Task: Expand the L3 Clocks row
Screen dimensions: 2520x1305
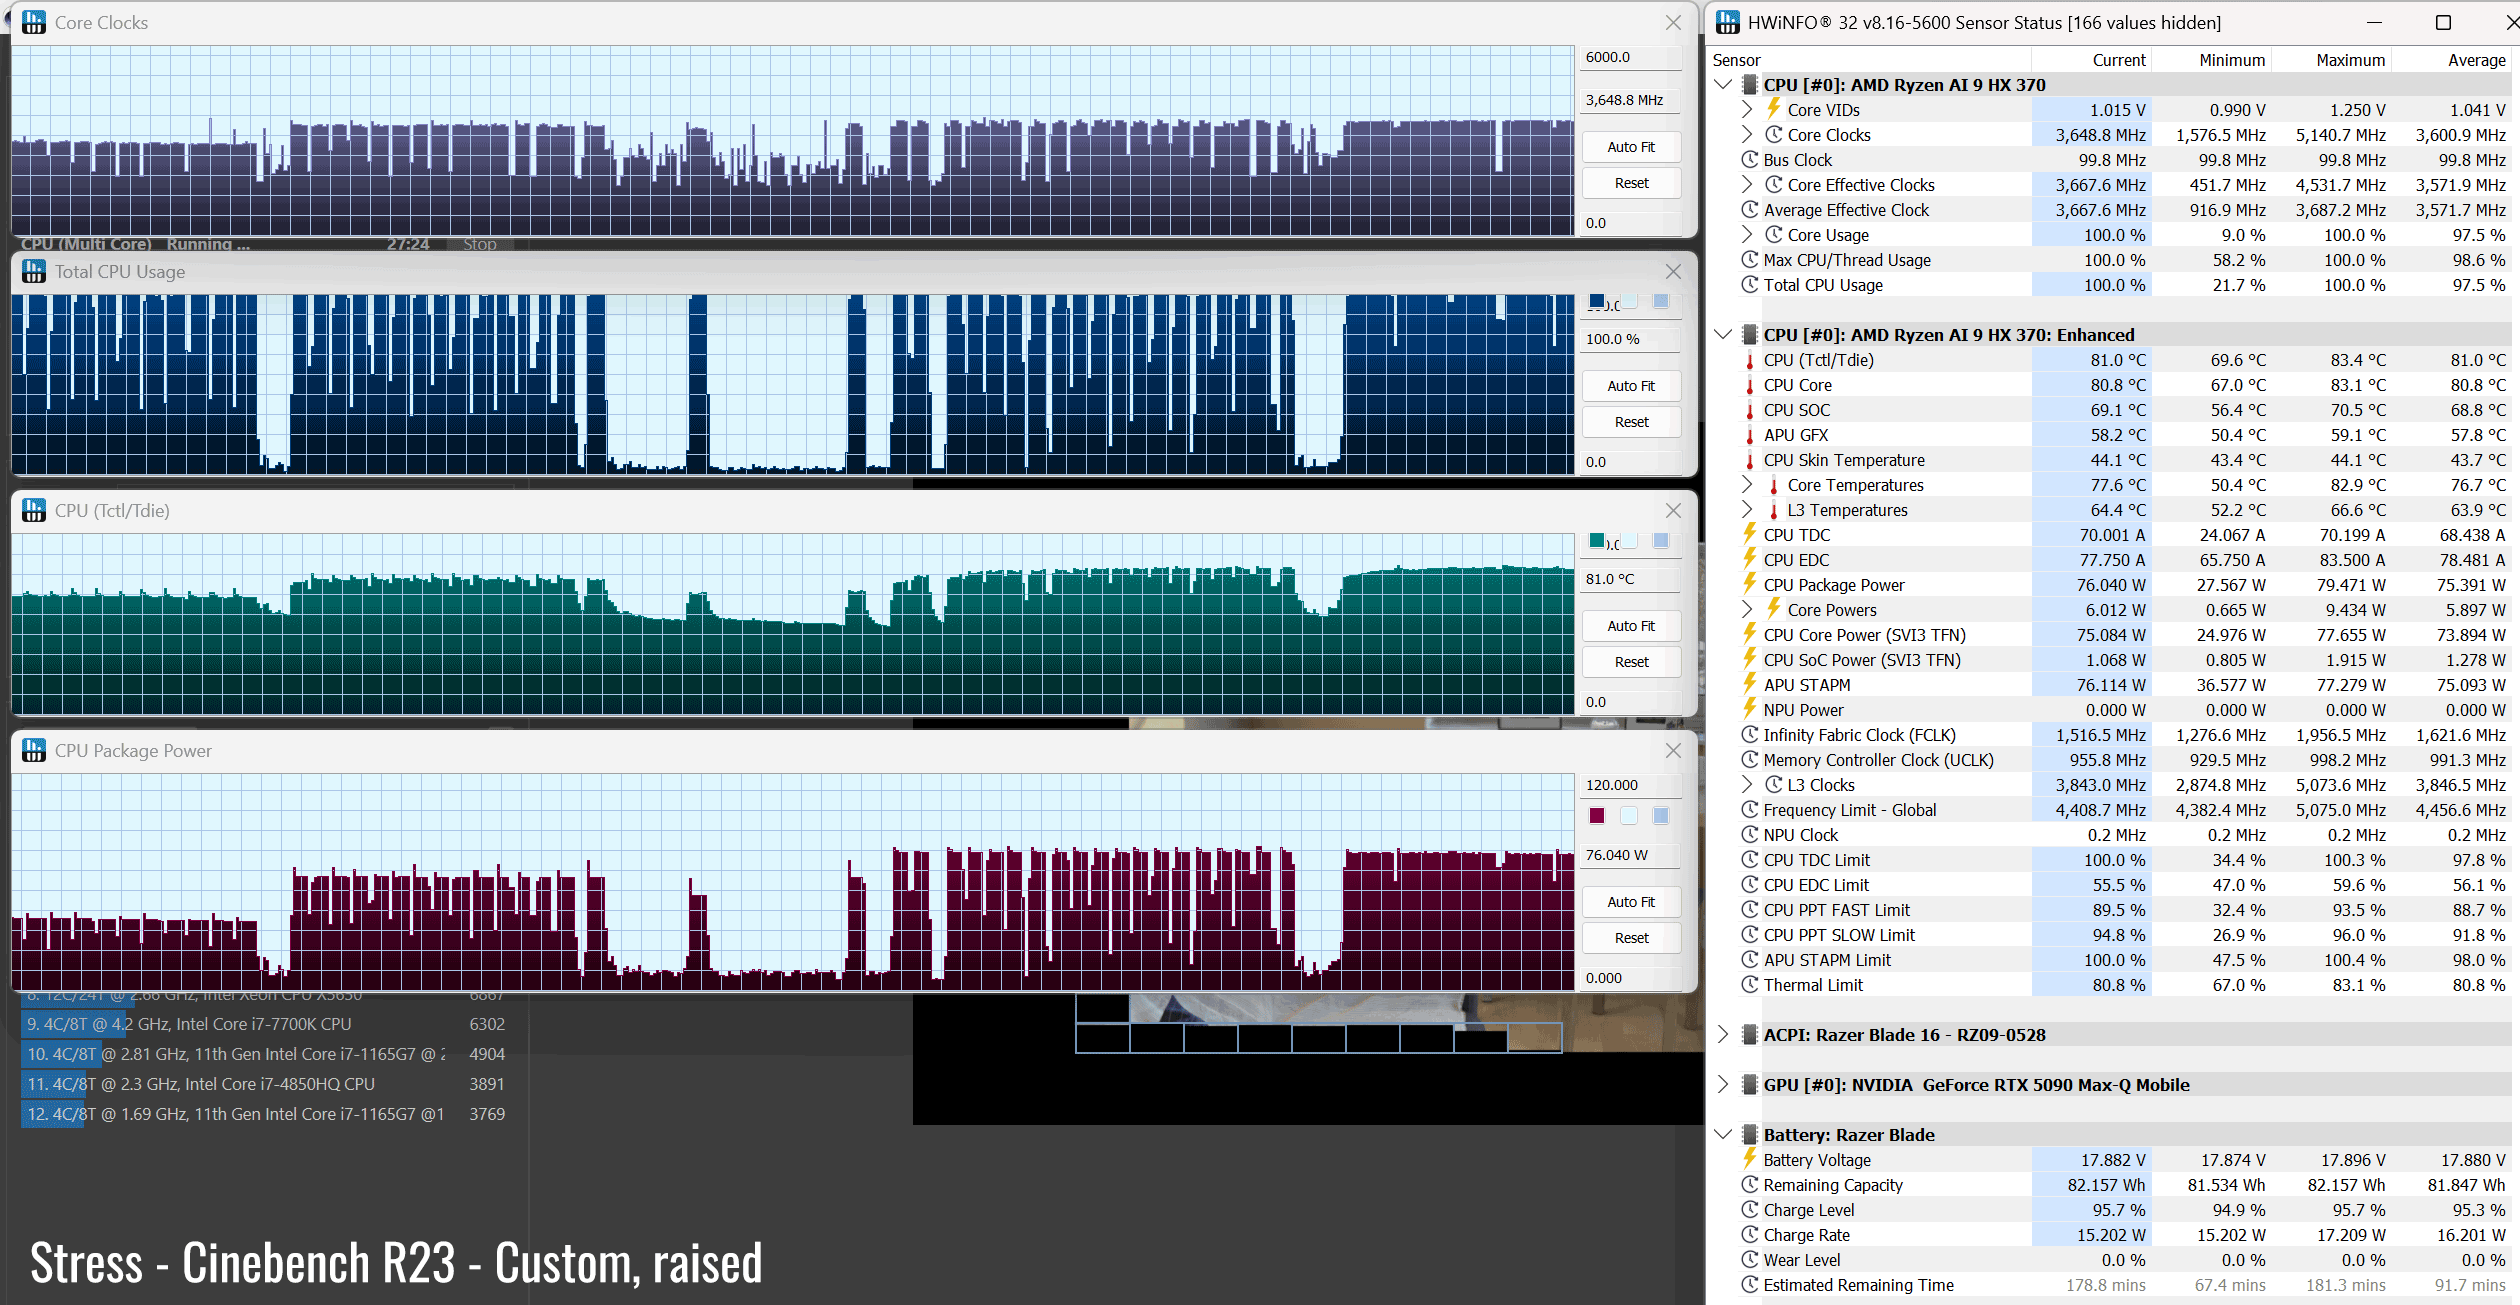Action: [1747, 785]
